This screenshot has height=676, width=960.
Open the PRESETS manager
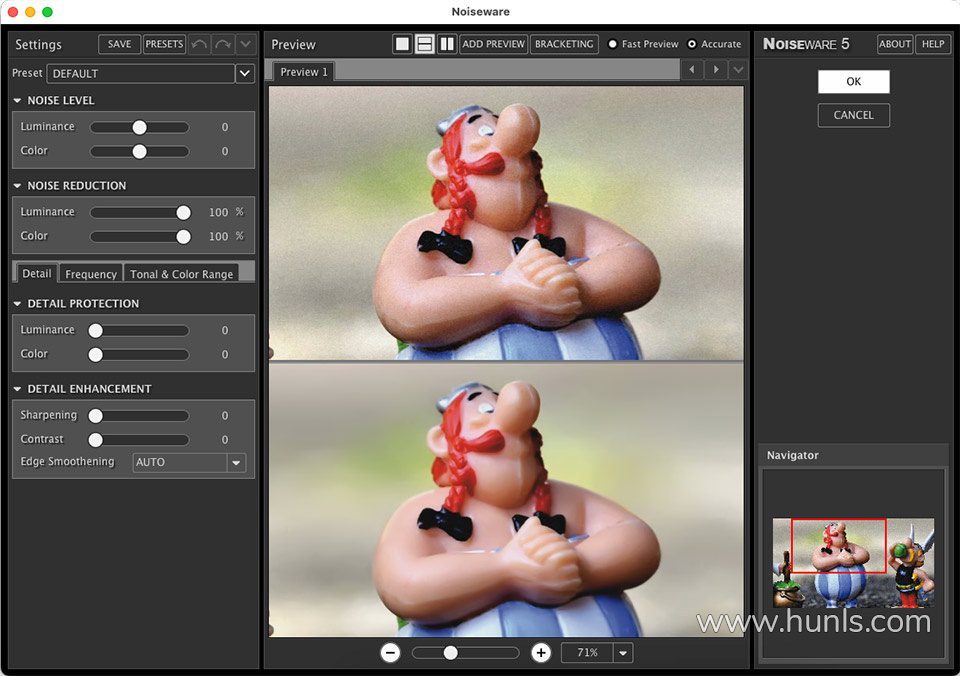coord(164,44)
